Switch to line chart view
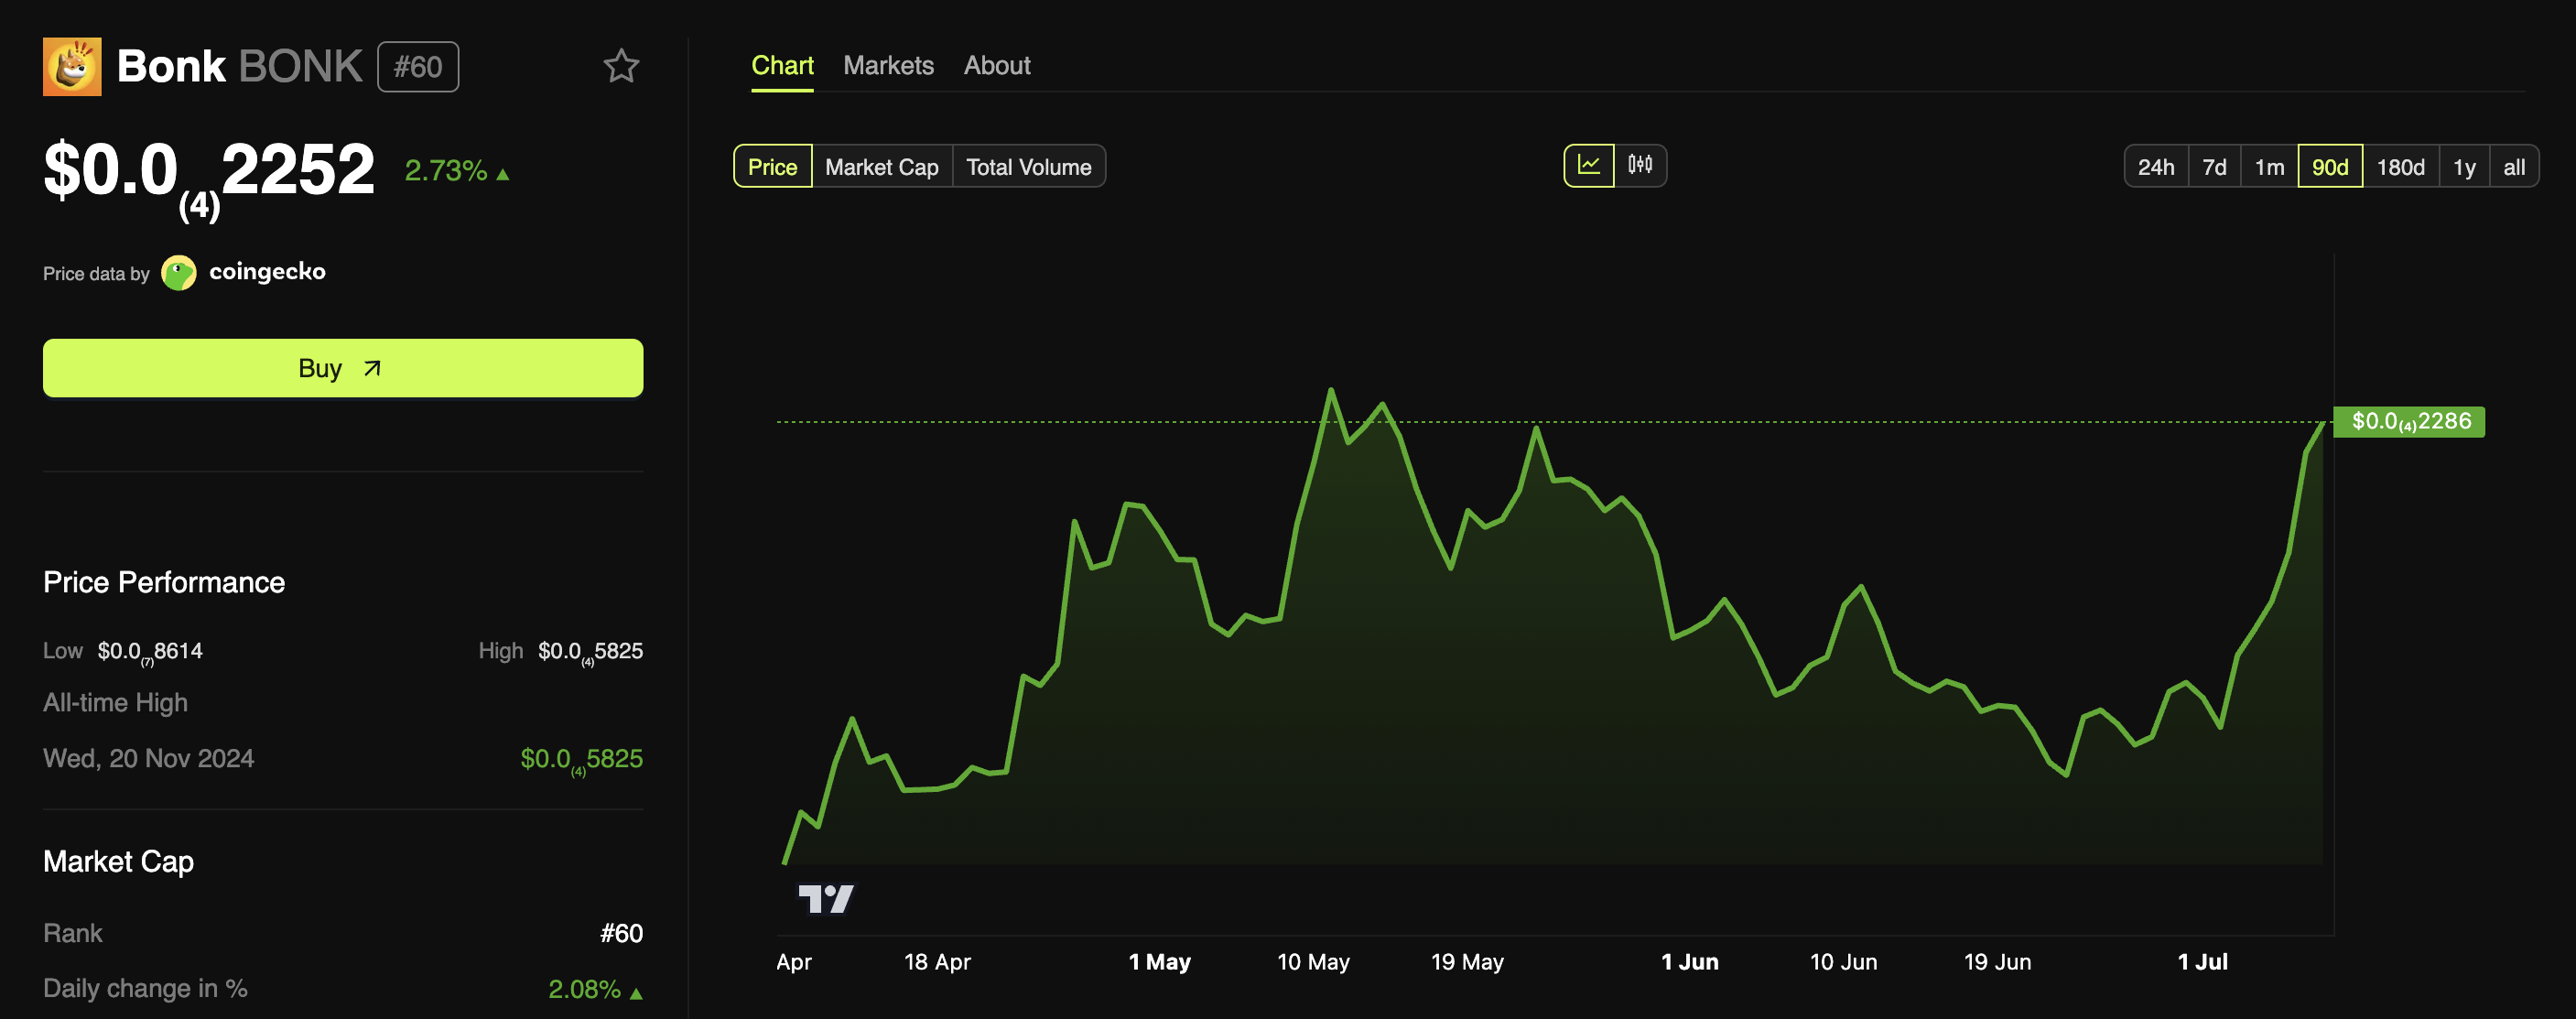 click(1588, 165)
